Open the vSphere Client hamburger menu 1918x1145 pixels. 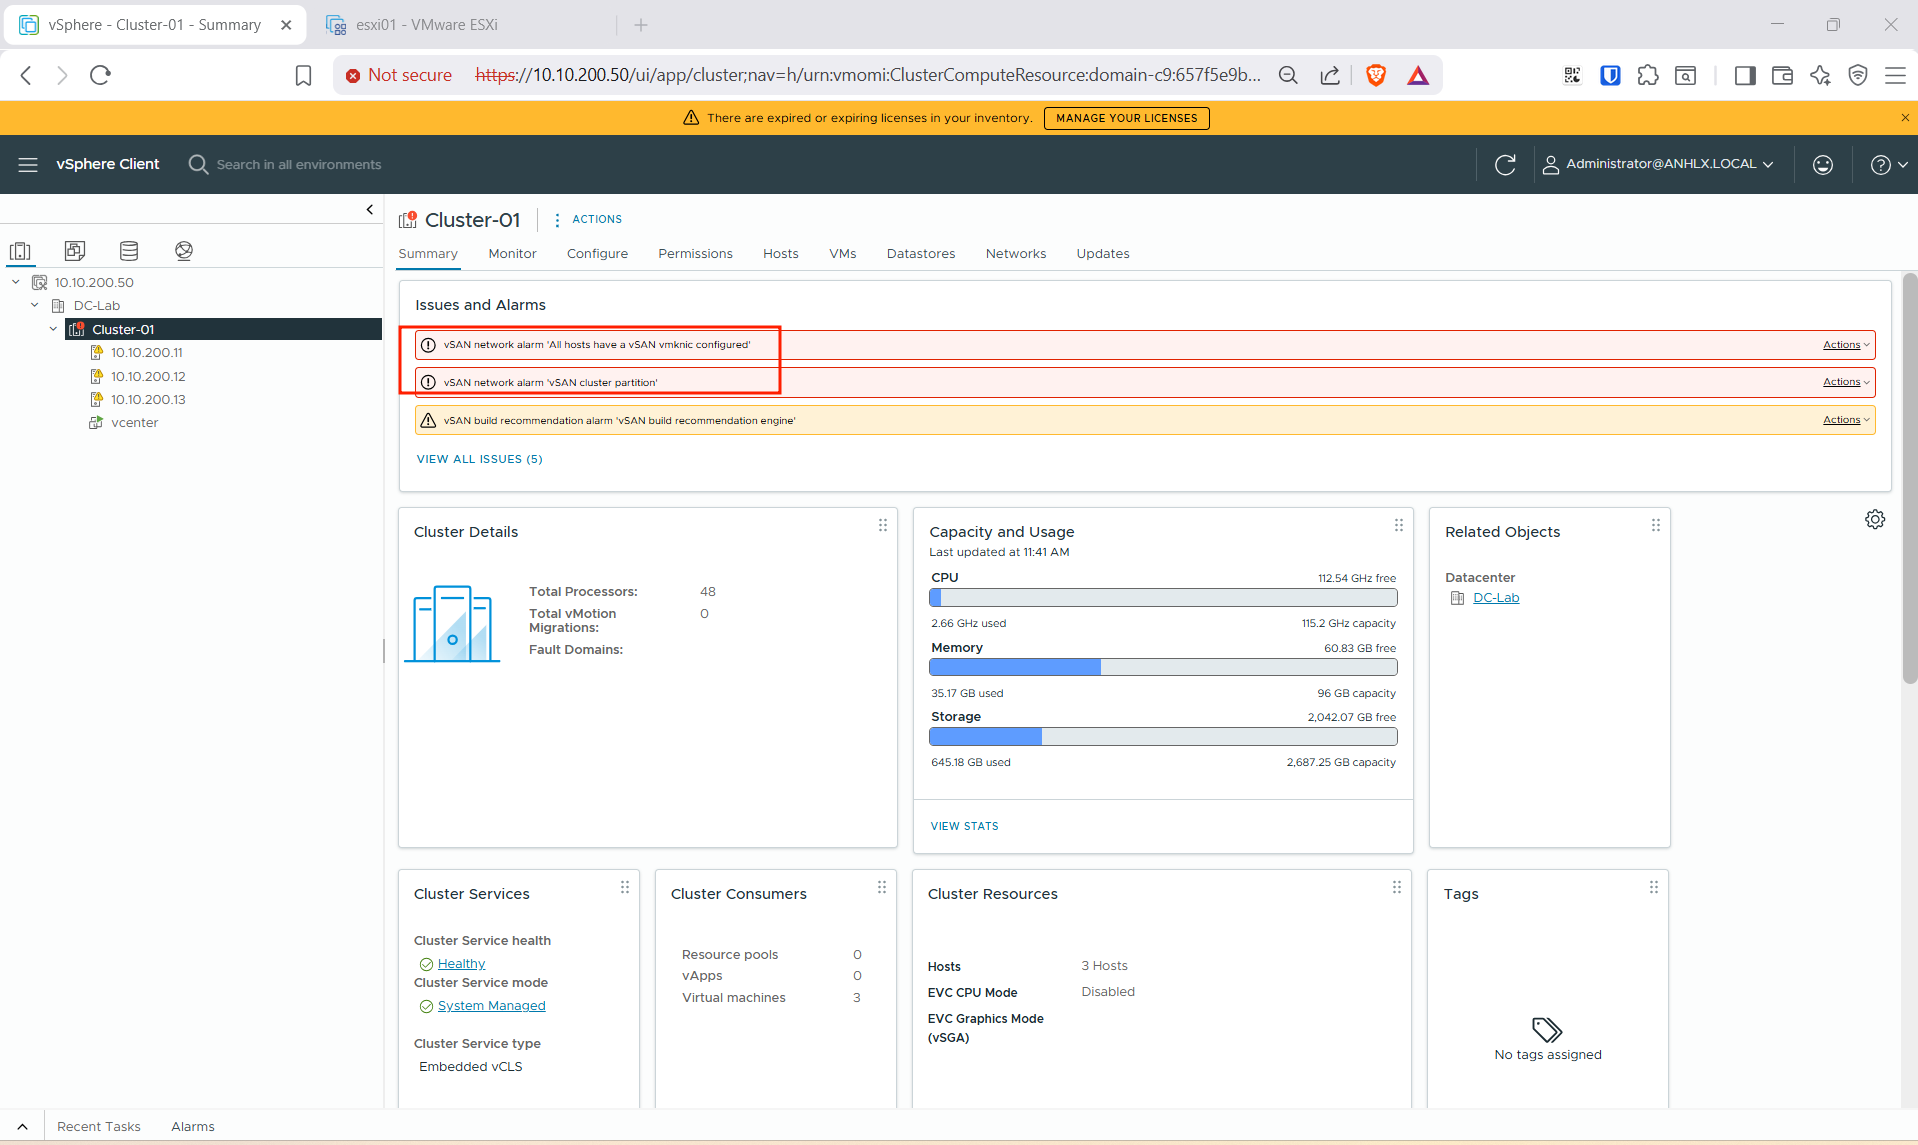coord(28,164)
